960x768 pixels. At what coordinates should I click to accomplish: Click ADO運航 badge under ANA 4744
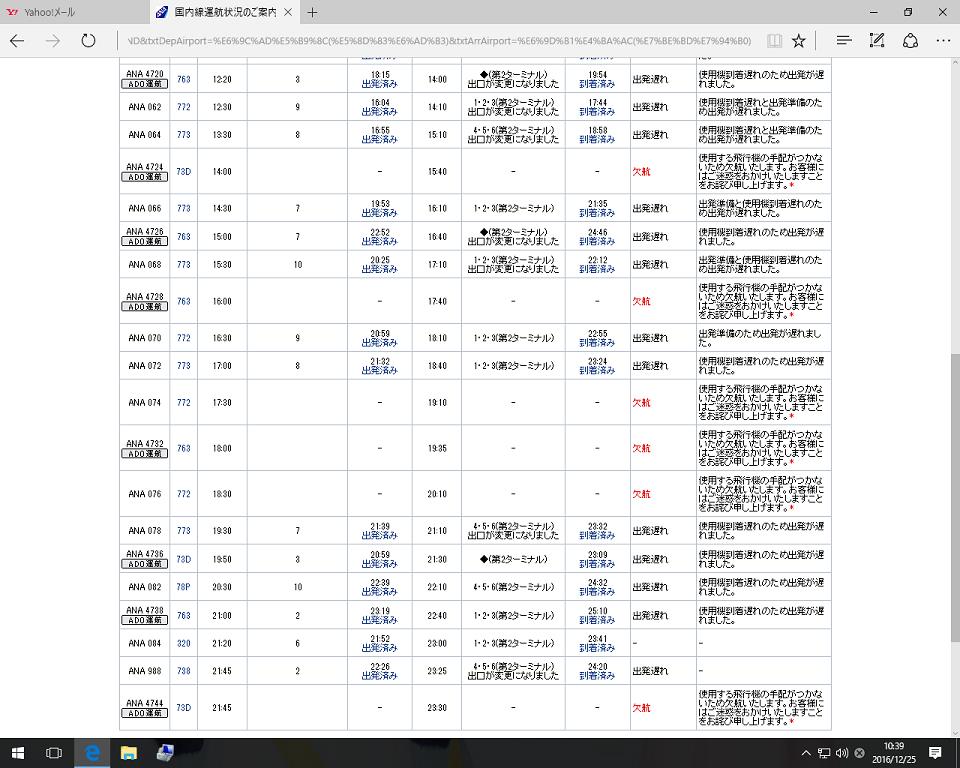tap(144, 713)
